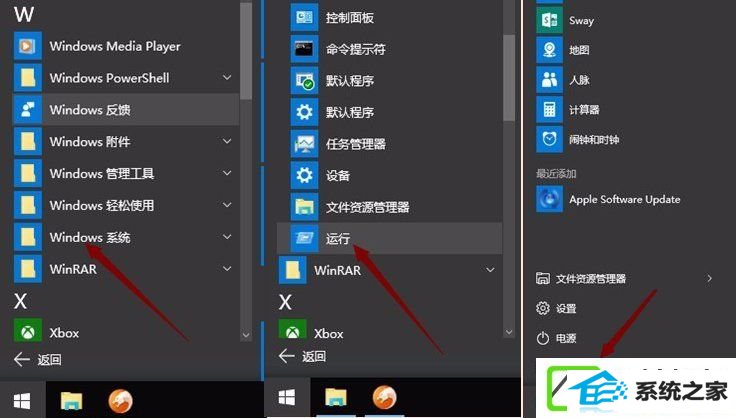Open the 控制面板 control panel icon

point(304,18)
